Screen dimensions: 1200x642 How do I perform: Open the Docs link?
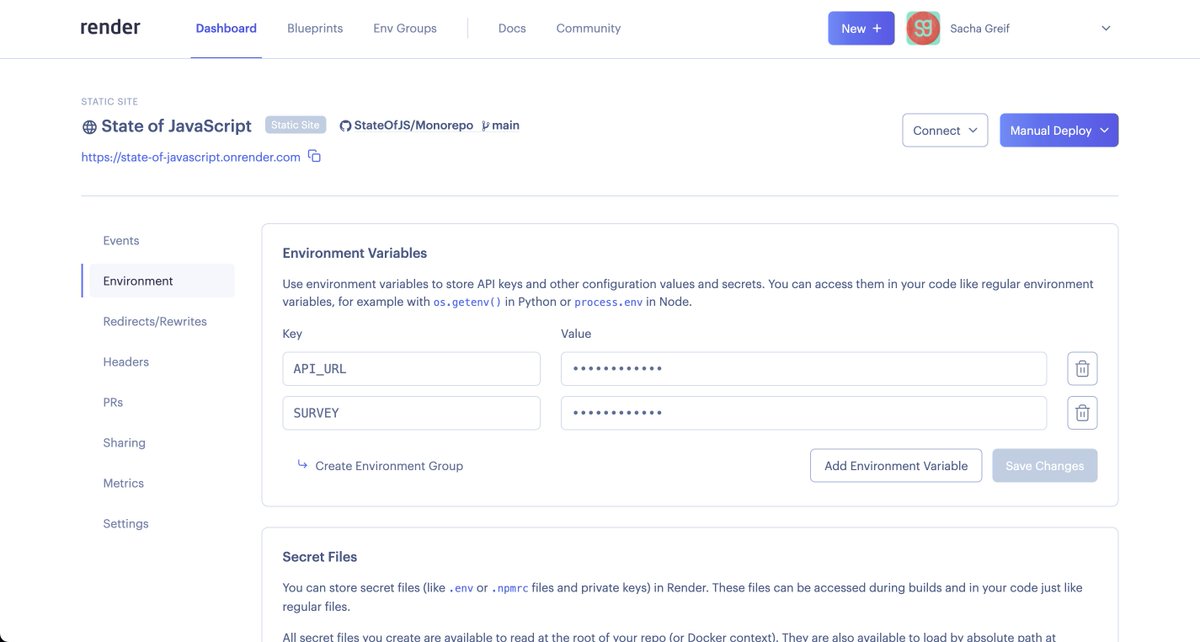(x=512, y=28)
